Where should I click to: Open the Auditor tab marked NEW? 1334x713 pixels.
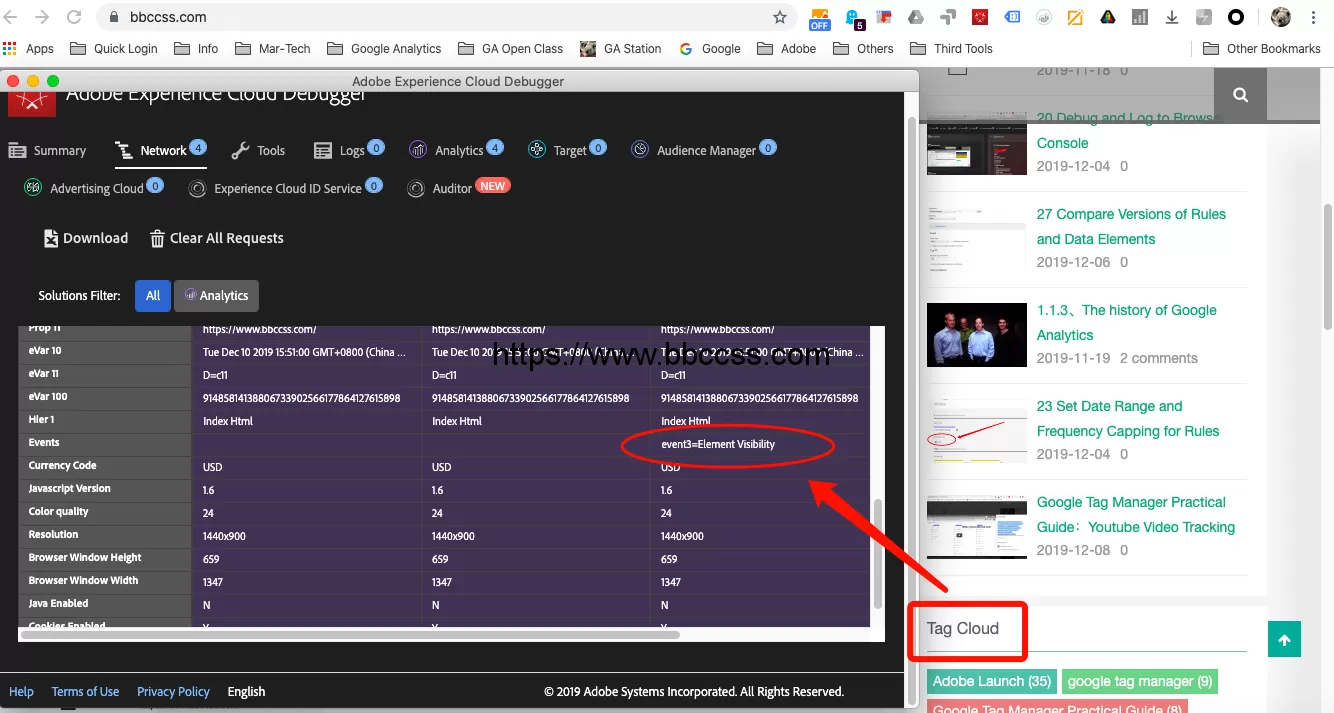coord(459,188)
